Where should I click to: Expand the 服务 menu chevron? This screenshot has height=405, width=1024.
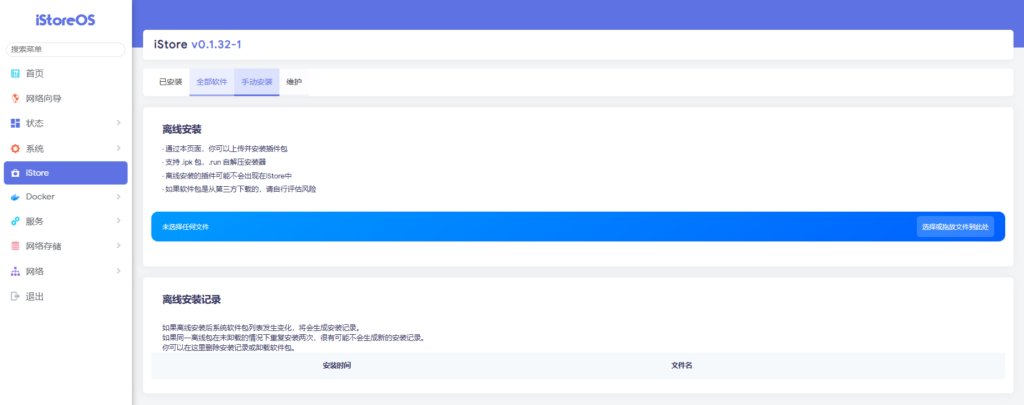pyautogui.click(x=118, y=221)
